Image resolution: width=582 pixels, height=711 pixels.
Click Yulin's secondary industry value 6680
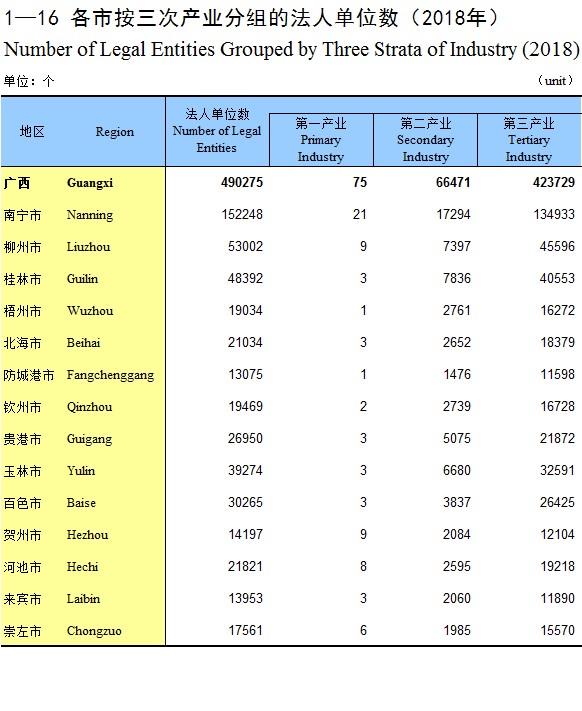tap(456, 470)
